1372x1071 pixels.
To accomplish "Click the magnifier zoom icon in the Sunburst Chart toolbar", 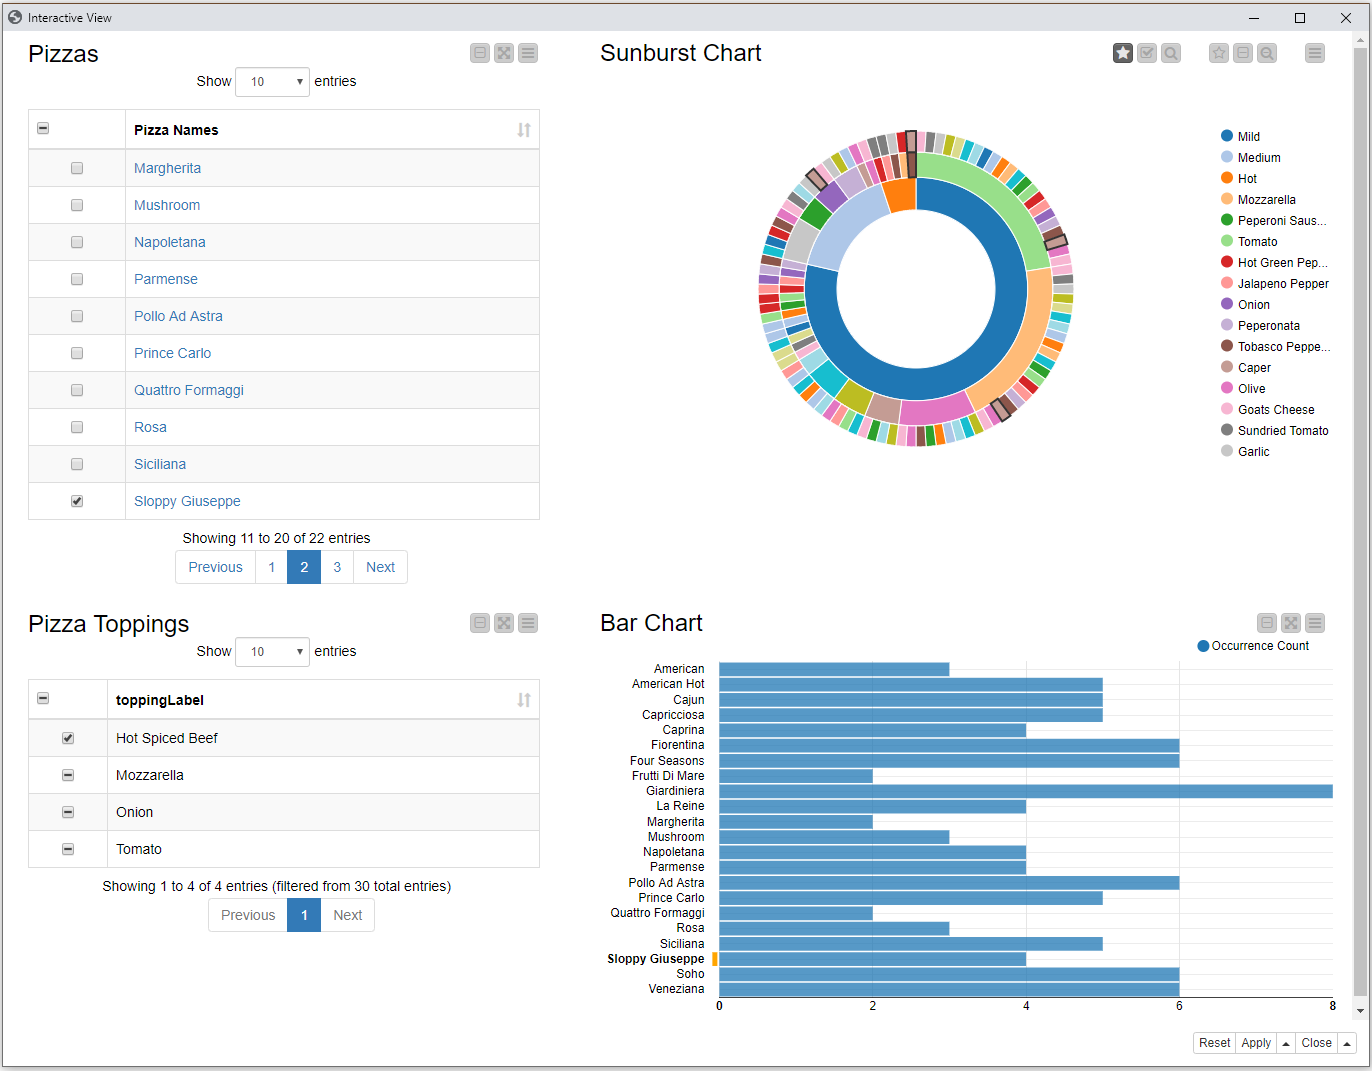I will [x=1171, y=53].
